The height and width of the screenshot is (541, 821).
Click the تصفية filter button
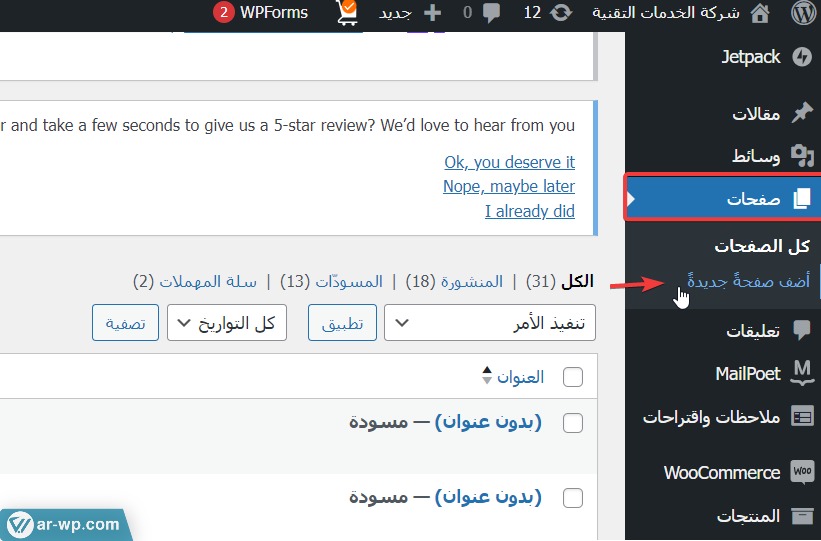pos(125,323)
